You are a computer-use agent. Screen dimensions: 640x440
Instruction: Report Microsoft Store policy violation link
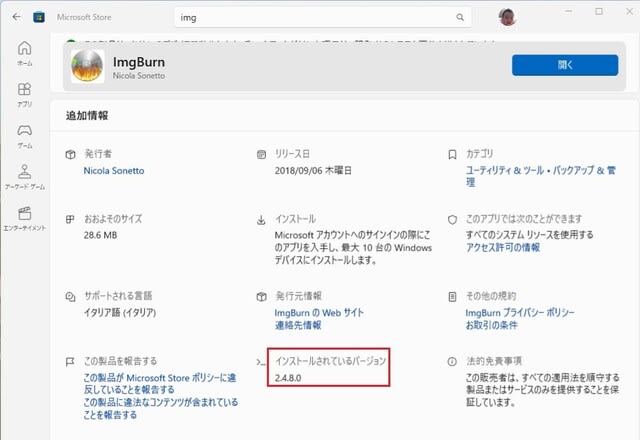tap(160, 383)
